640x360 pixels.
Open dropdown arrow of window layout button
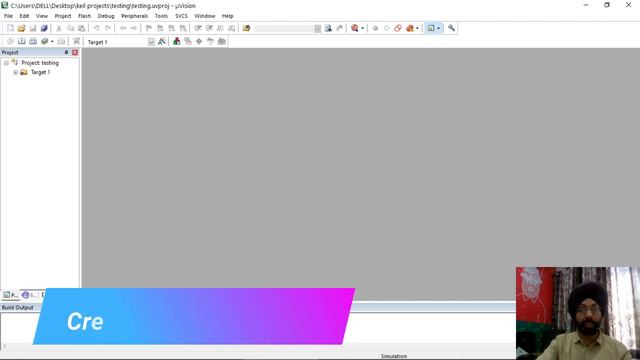438,28
